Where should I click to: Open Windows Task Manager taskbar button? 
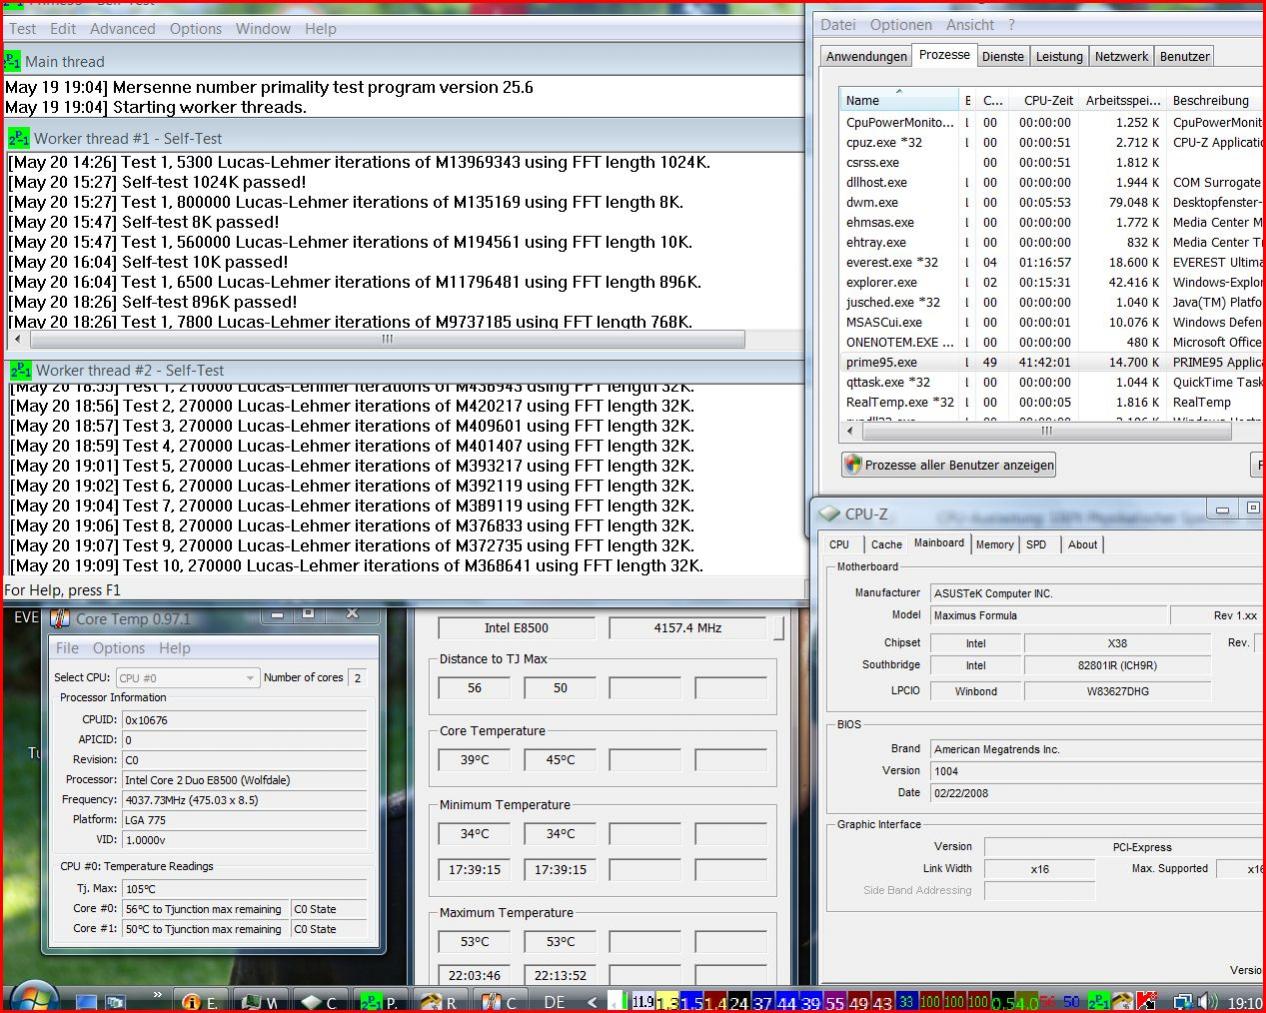tap(262, 1002)
